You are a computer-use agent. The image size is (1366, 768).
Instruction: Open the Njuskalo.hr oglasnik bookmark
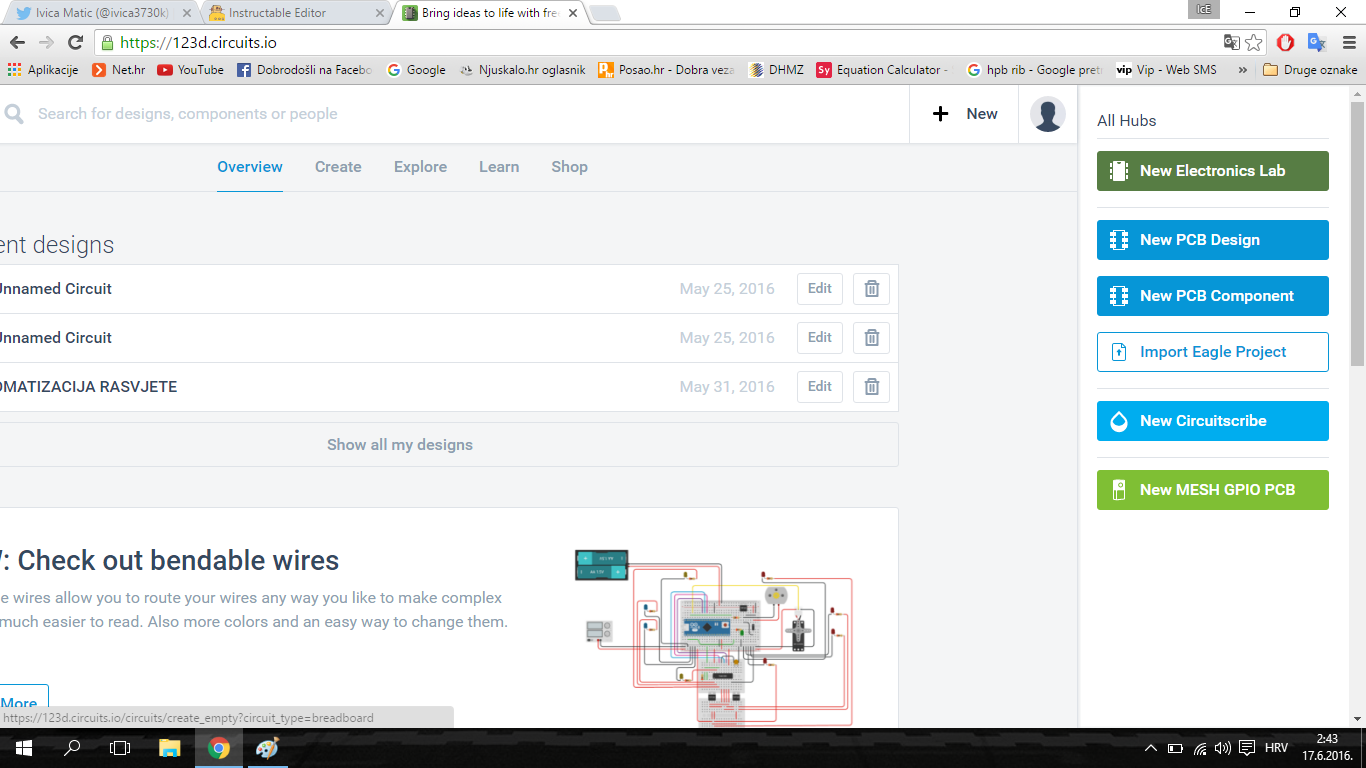(x=522, y=70)
